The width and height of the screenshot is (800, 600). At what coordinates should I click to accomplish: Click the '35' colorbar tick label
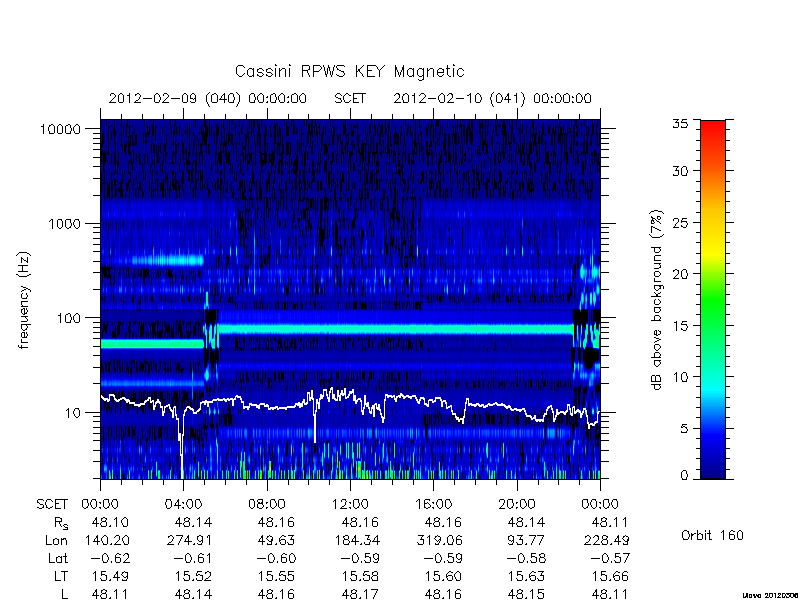(x=680, y=124)
